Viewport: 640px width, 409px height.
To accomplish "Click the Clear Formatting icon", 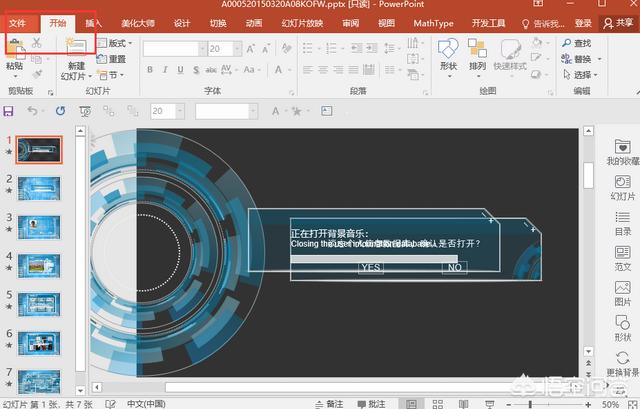I will click(287, 49).
